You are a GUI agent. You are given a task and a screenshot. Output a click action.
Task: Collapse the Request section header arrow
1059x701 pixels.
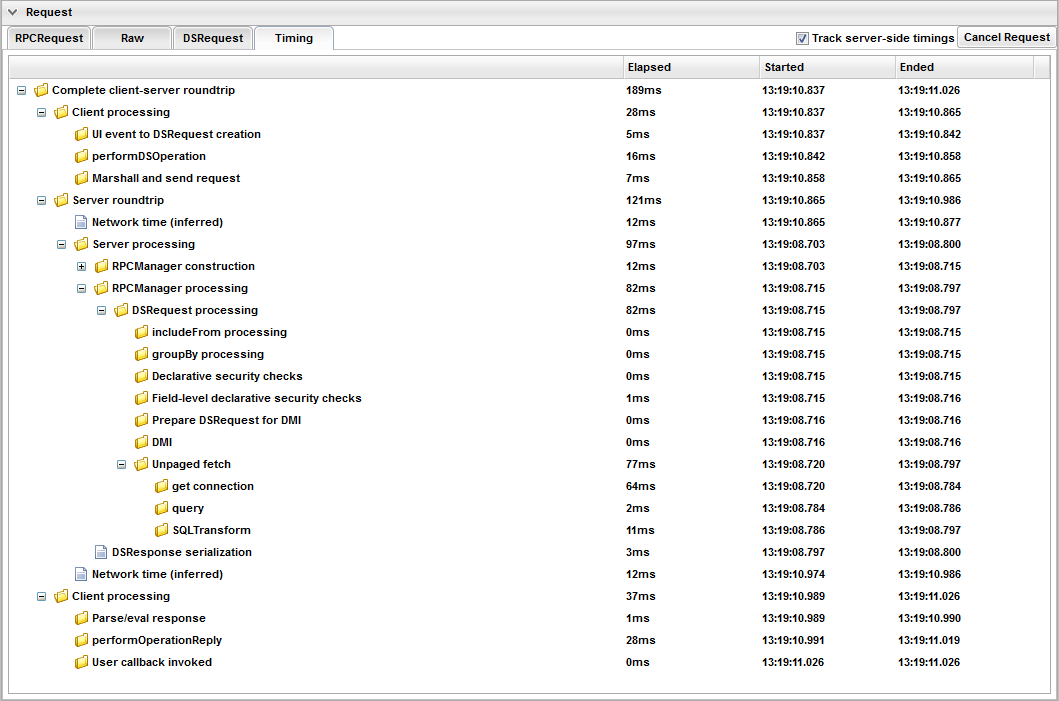[x=13, y=13]
